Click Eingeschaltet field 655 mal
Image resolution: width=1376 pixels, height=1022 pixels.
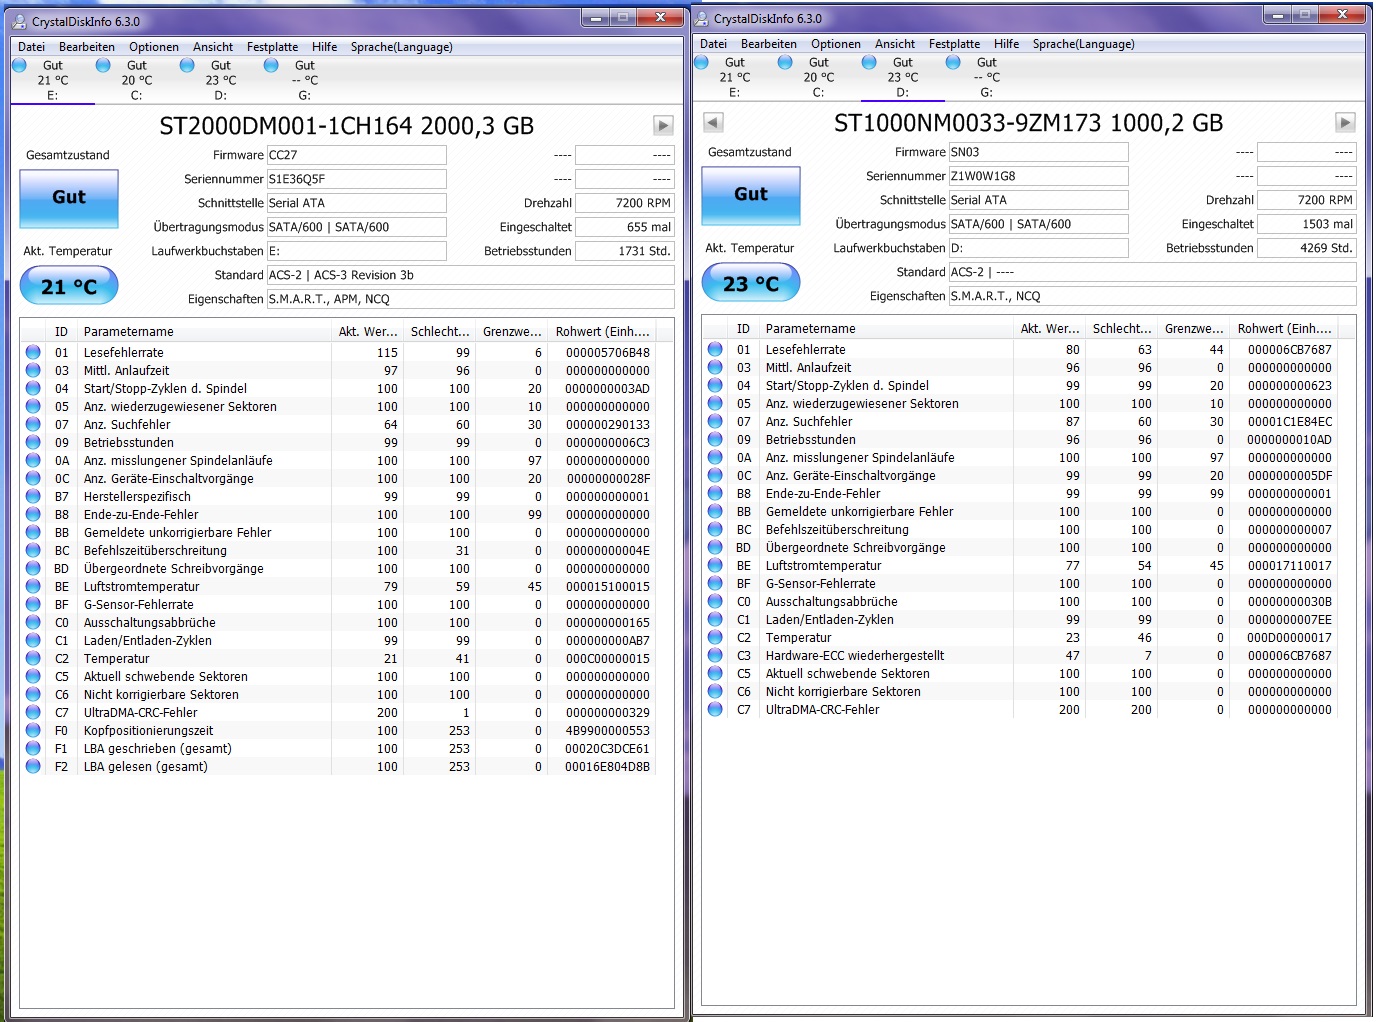625,227
